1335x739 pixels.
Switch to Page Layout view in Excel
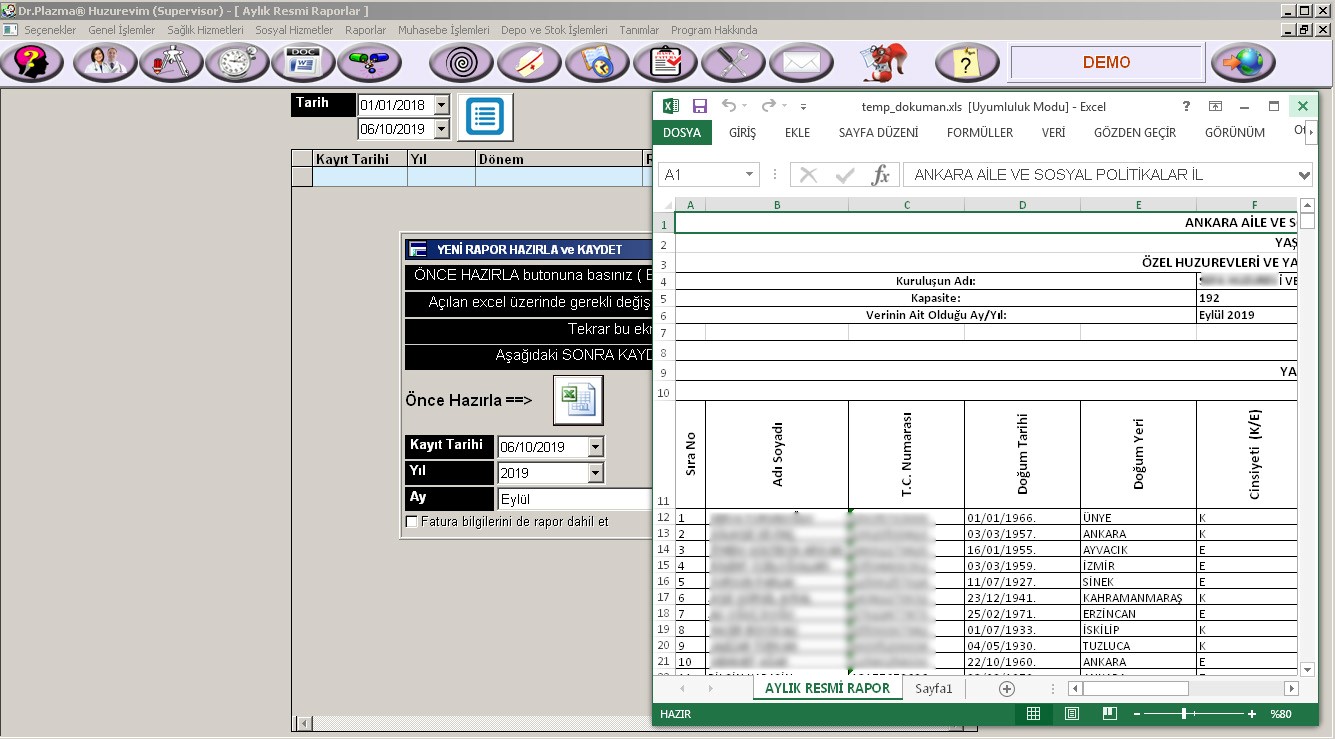click(1071, 714)
